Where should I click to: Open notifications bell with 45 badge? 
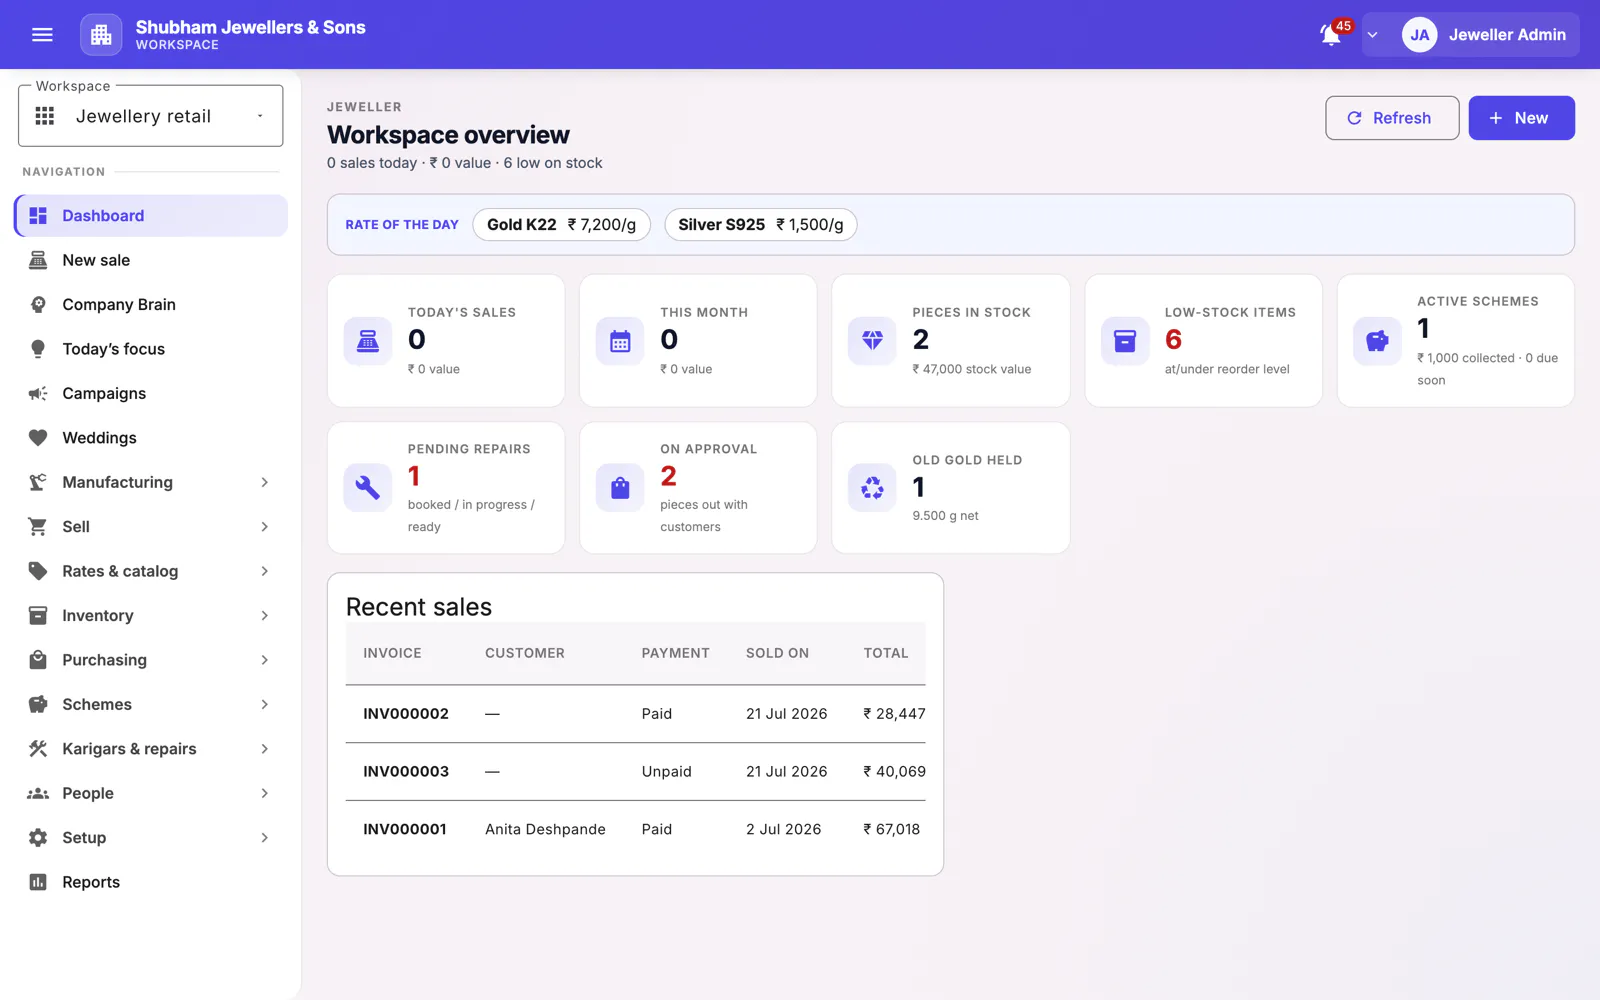point(1331,35)
